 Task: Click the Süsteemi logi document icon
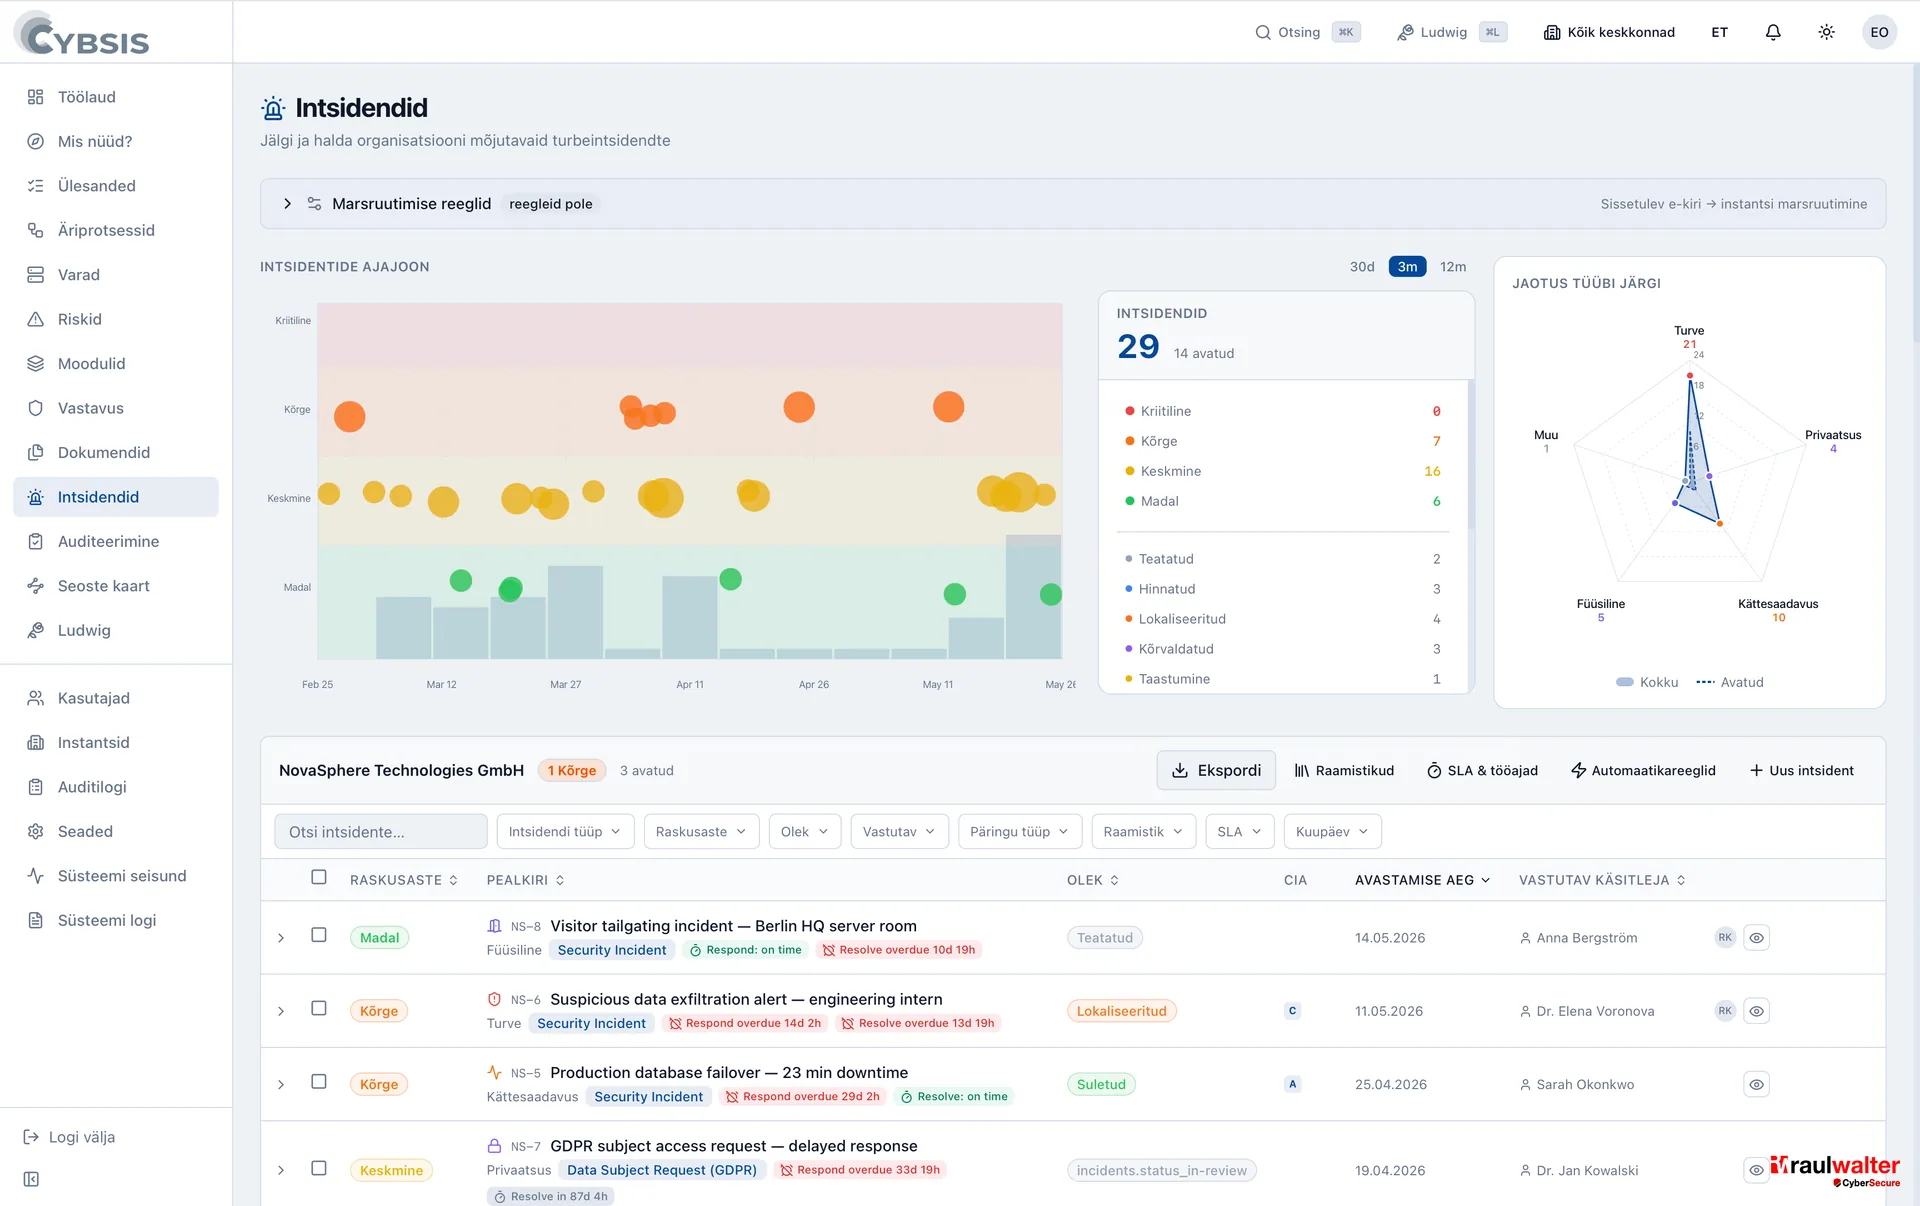point(36,920)
